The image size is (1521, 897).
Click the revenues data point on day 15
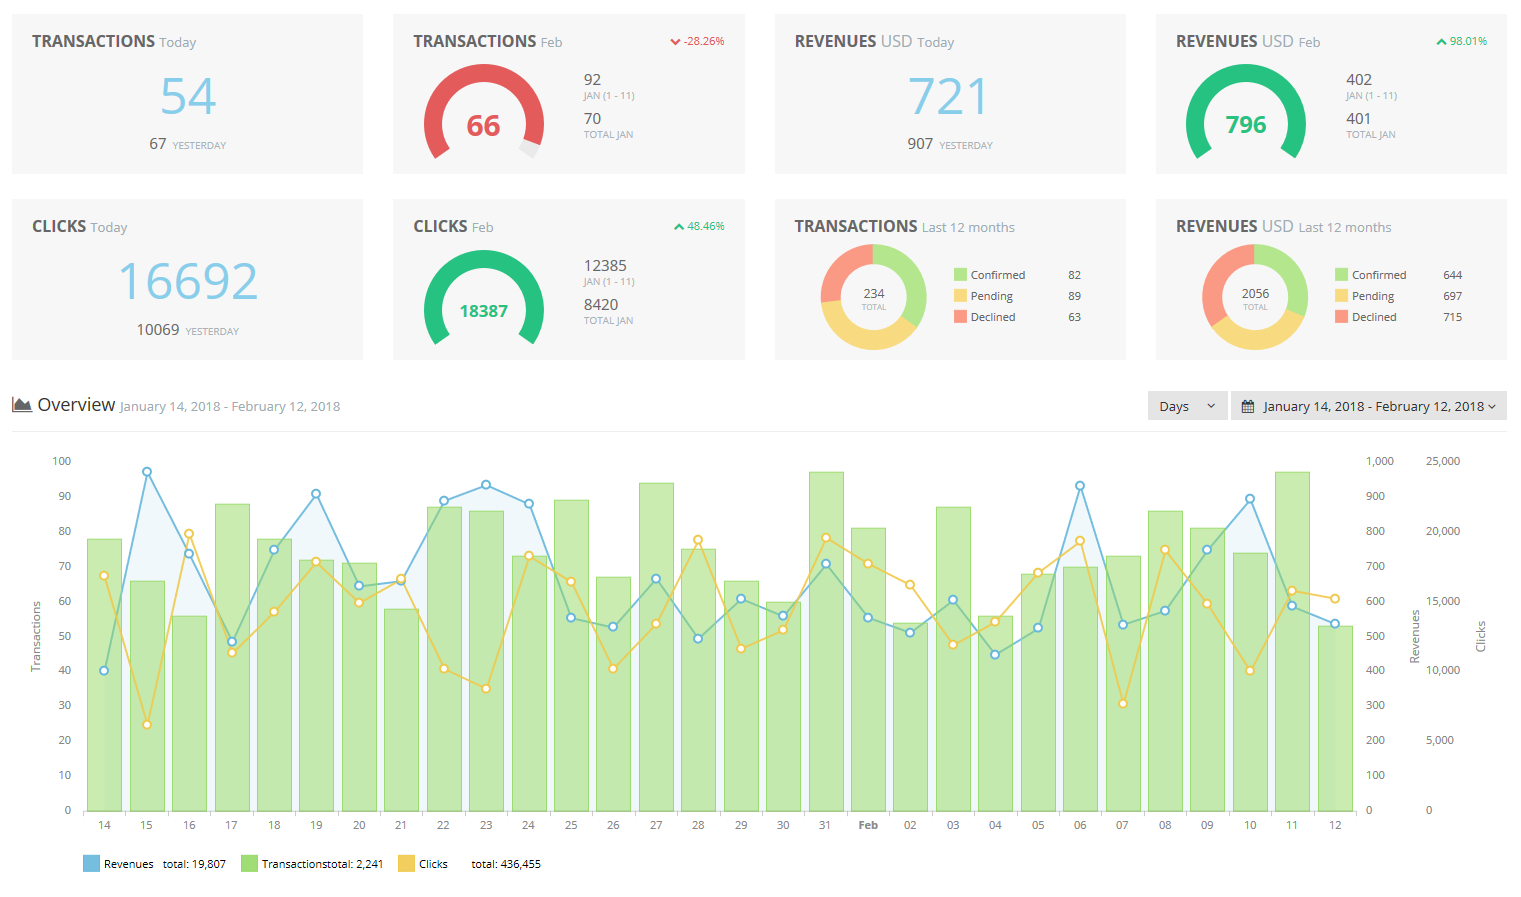(147, 472)
